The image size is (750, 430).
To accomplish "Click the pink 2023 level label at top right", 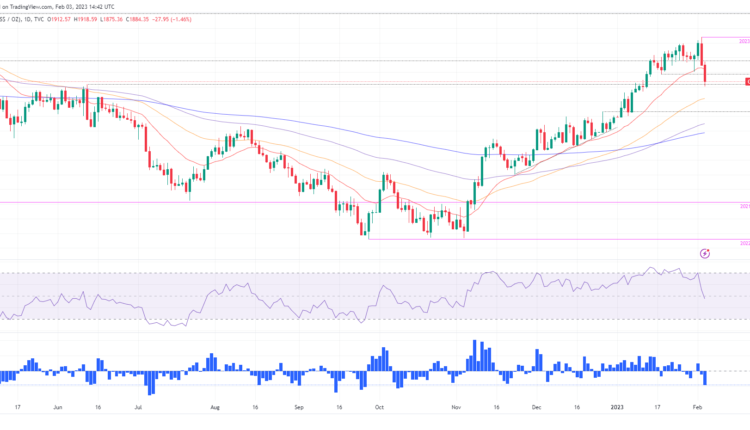I will pos(745,40).
